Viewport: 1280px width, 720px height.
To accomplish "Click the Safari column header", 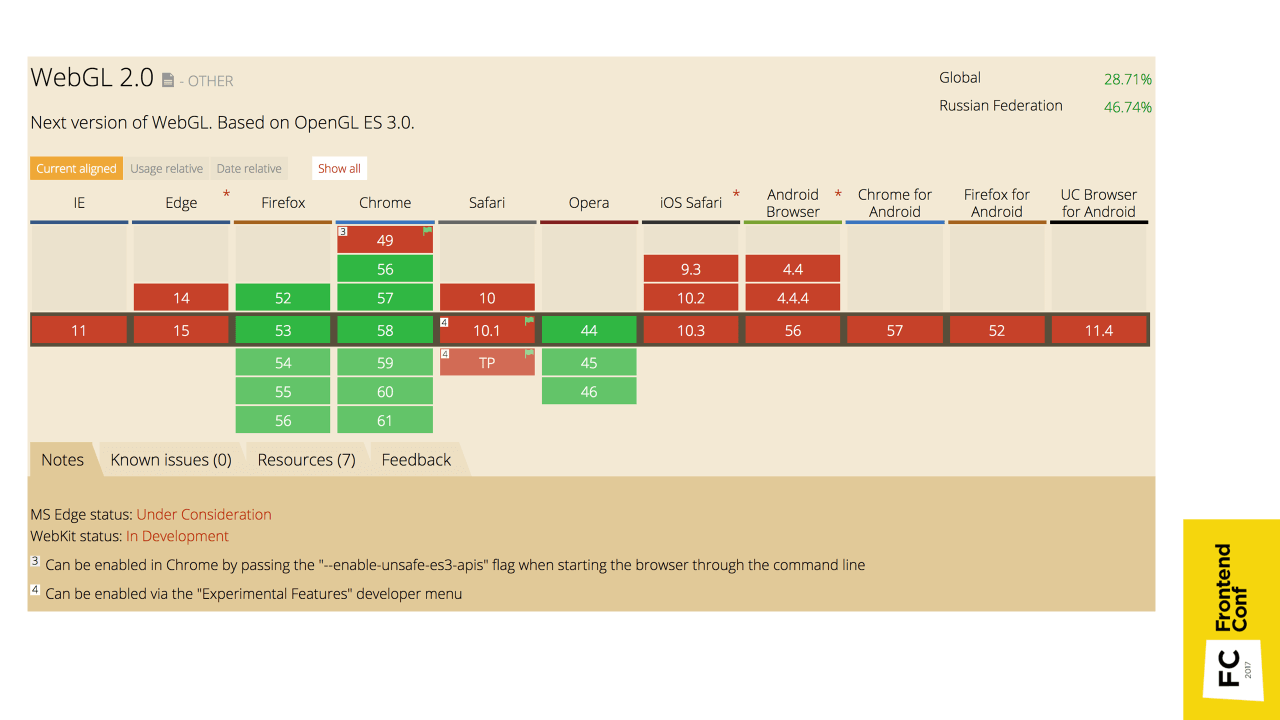I will (x=487, y=203).
